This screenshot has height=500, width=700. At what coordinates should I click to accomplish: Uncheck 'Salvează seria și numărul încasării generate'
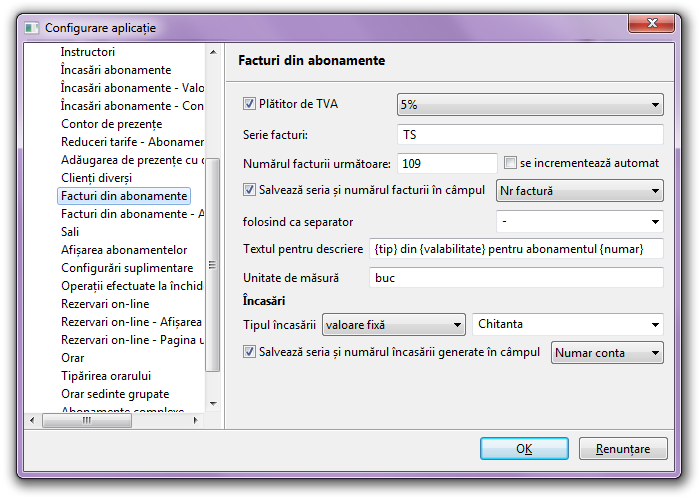(x=250, y=351)
